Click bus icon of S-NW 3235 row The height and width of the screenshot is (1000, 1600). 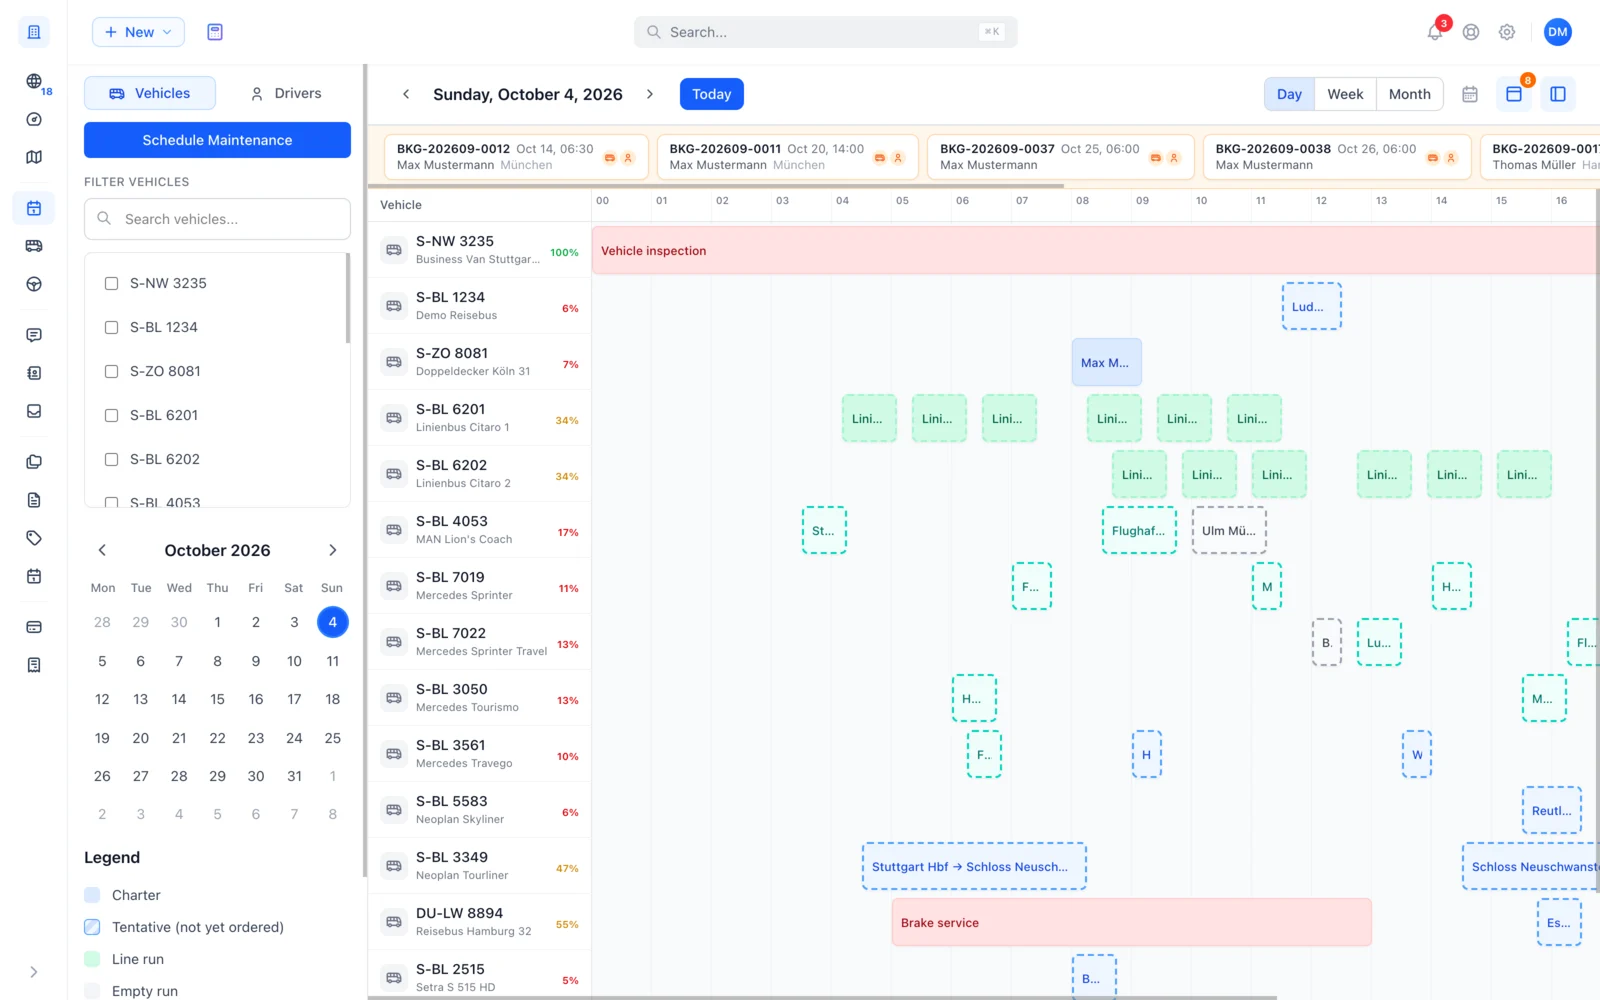tap(394, 250)
